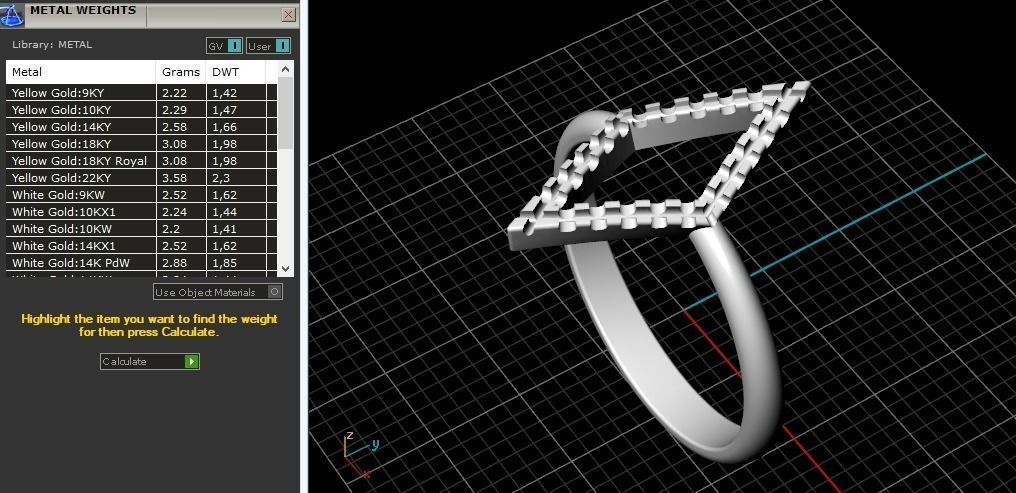Click the metal list scroll down arrow
The width and height of the screenshot is (1016, 493).
point(285,268)
